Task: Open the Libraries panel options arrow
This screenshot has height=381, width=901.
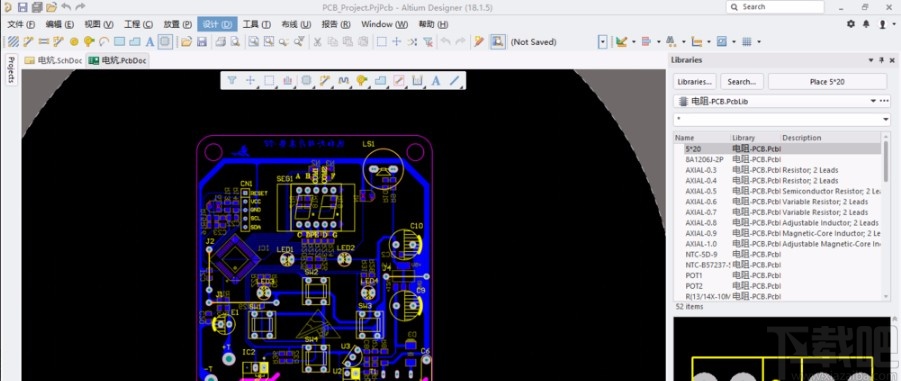Action: 870,60
